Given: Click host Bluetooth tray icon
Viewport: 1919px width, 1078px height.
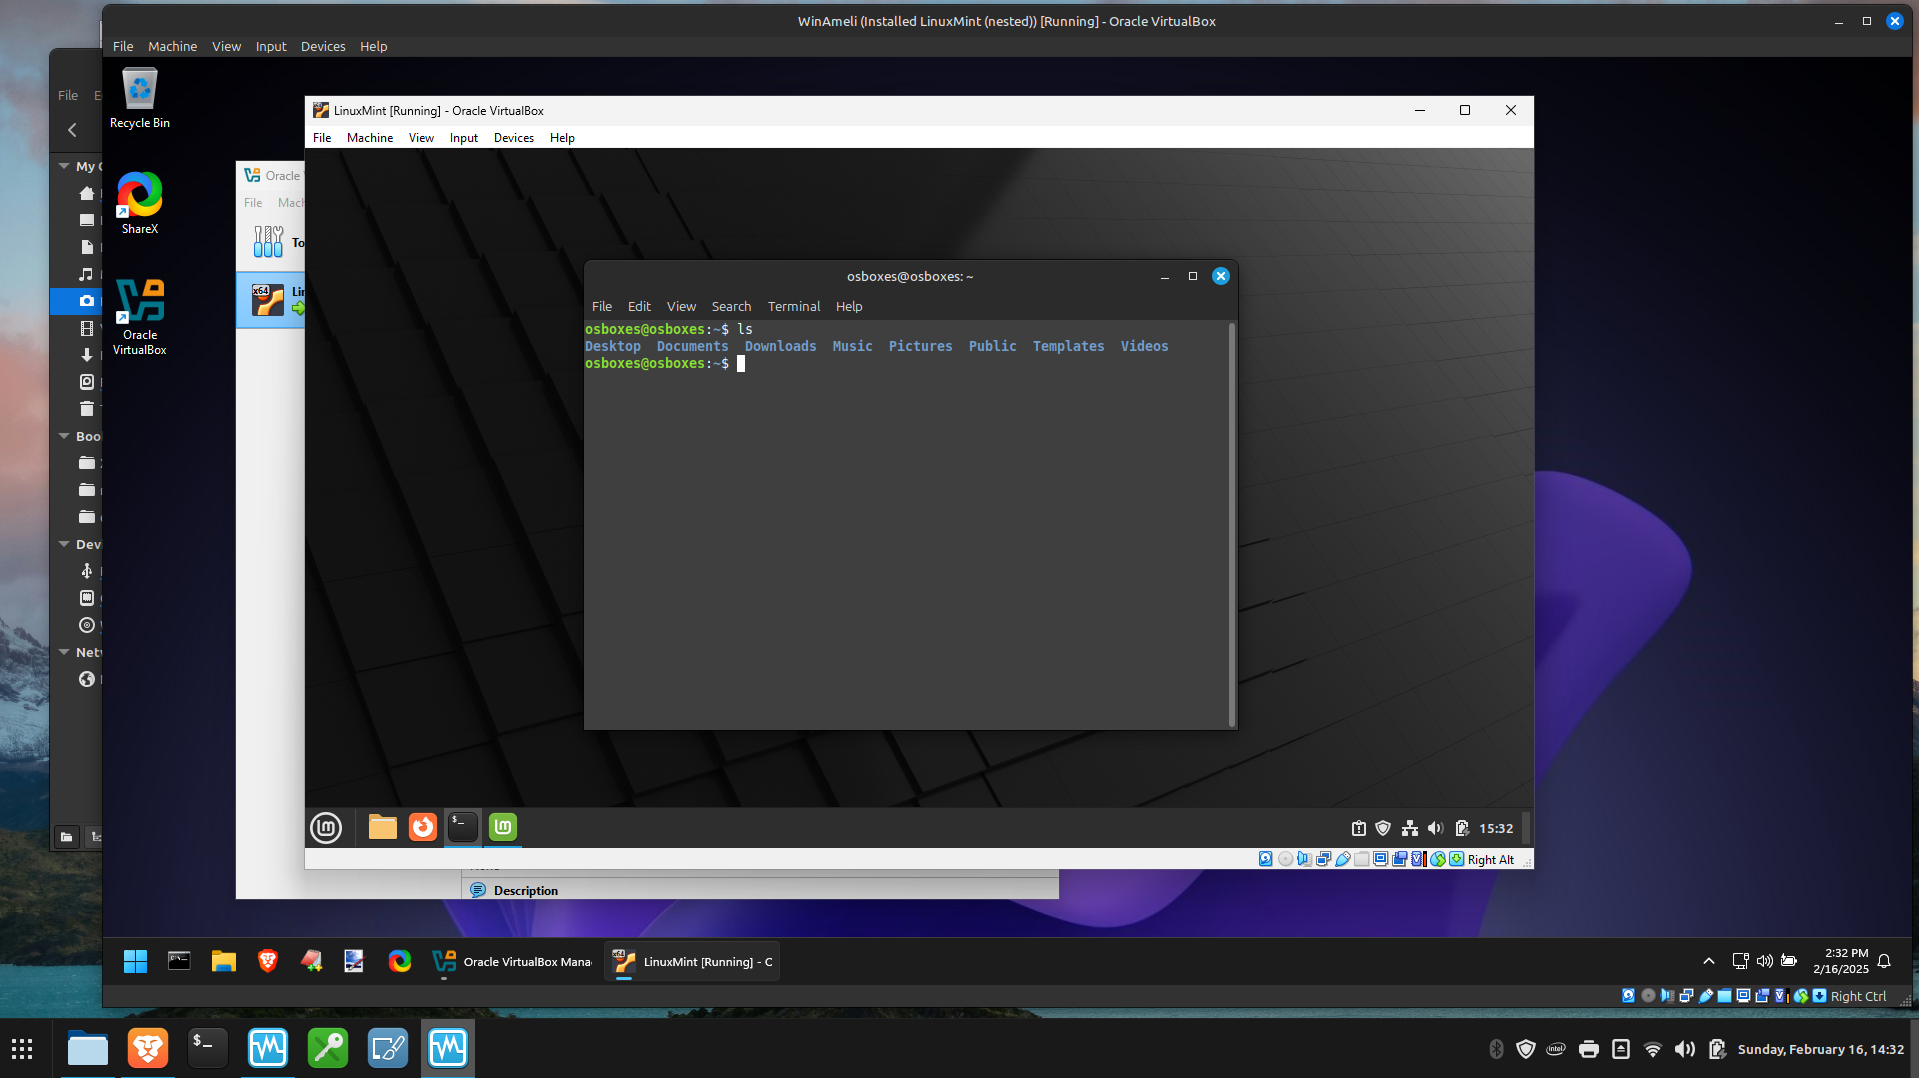Looking at the screenshot, I should point(1496,1049).
